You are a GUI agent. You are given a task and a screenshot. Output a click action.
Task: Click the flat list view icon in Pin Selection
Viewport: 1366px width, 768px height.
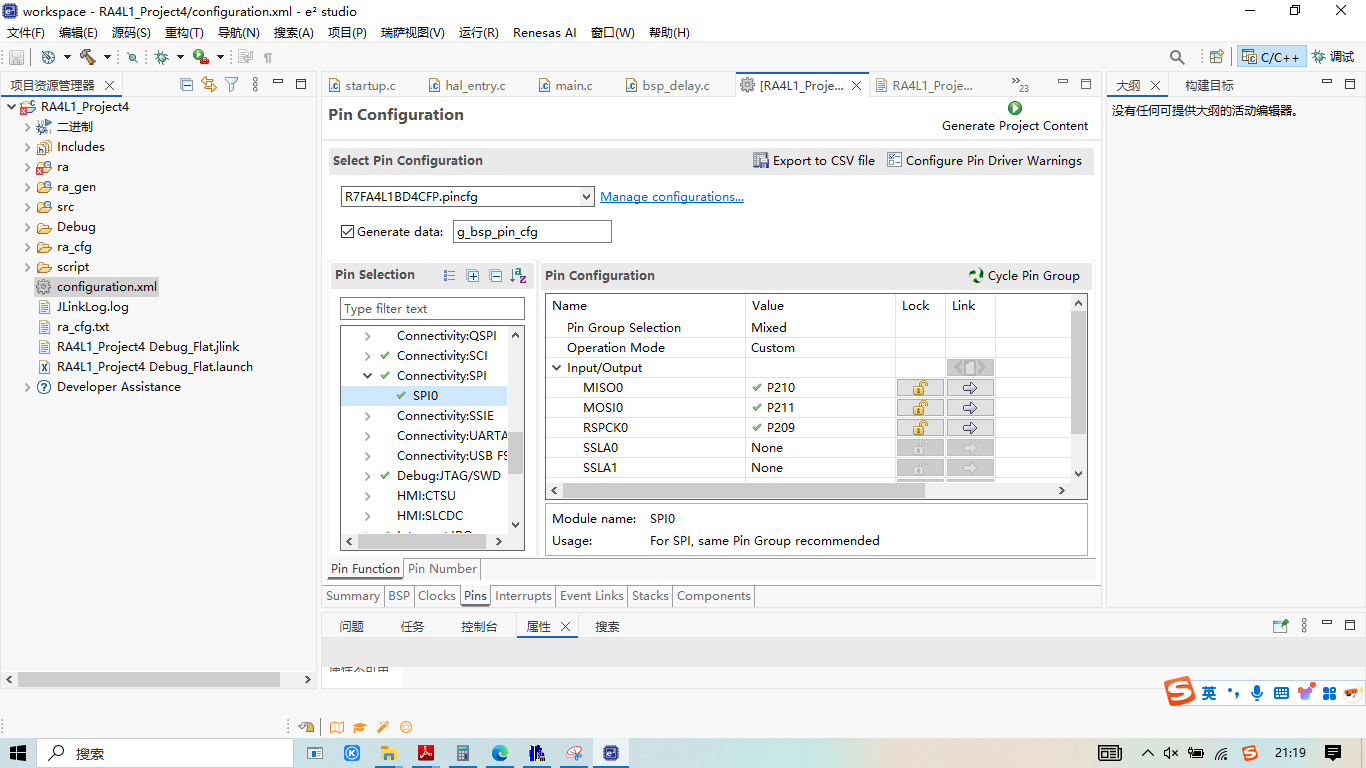(450, 276)
